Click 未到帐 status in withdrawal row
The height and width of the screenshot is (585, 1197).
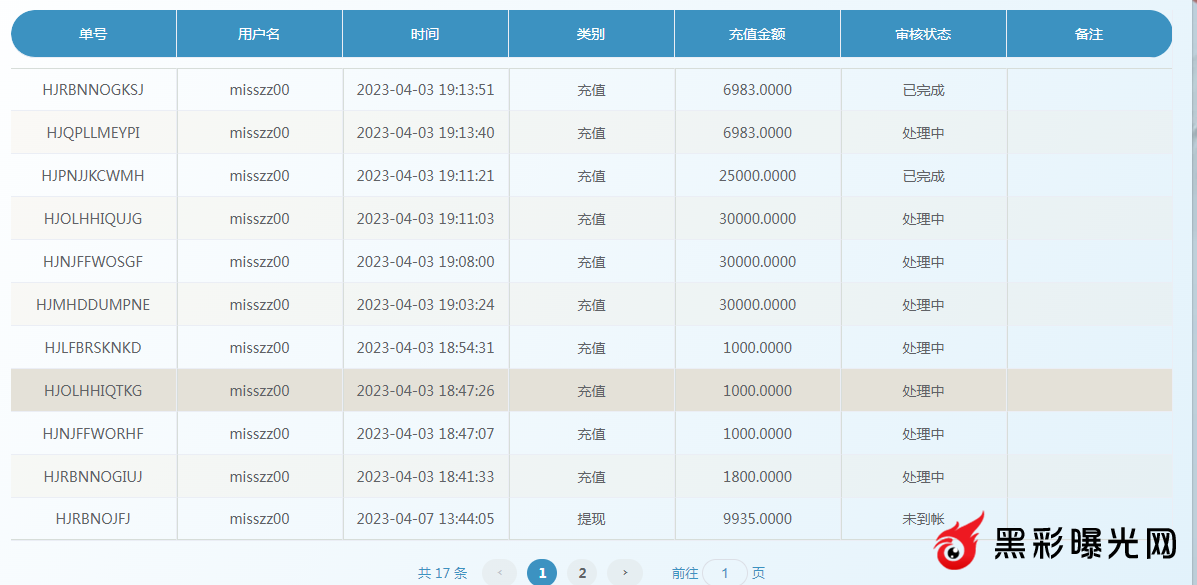923,519
